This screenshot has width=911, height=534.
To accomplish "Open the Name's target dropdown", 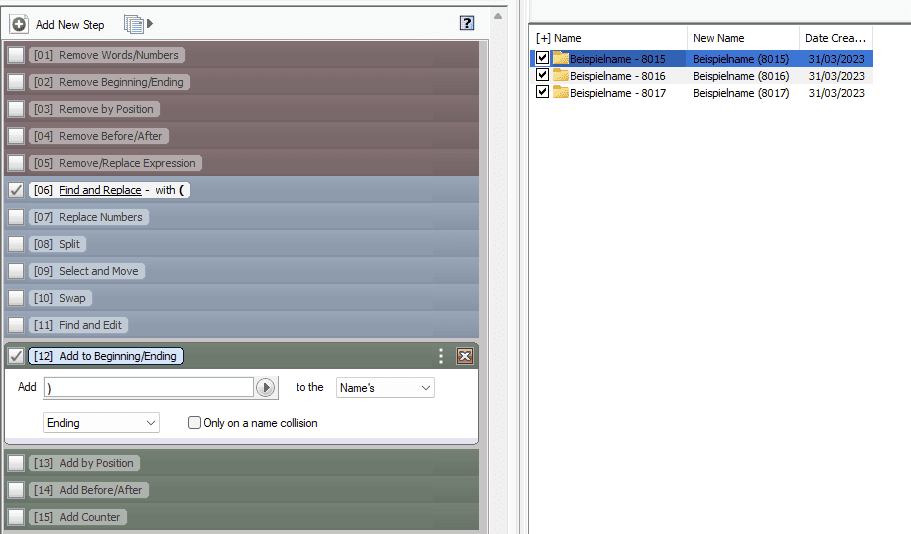I will 385,388.
